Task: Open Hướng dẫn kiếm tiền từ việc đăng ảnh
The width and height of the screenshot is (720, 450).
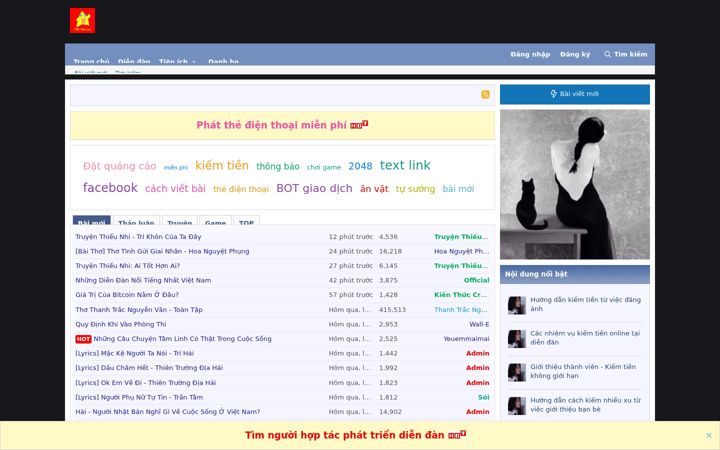Action: click(x=585, y=304)
